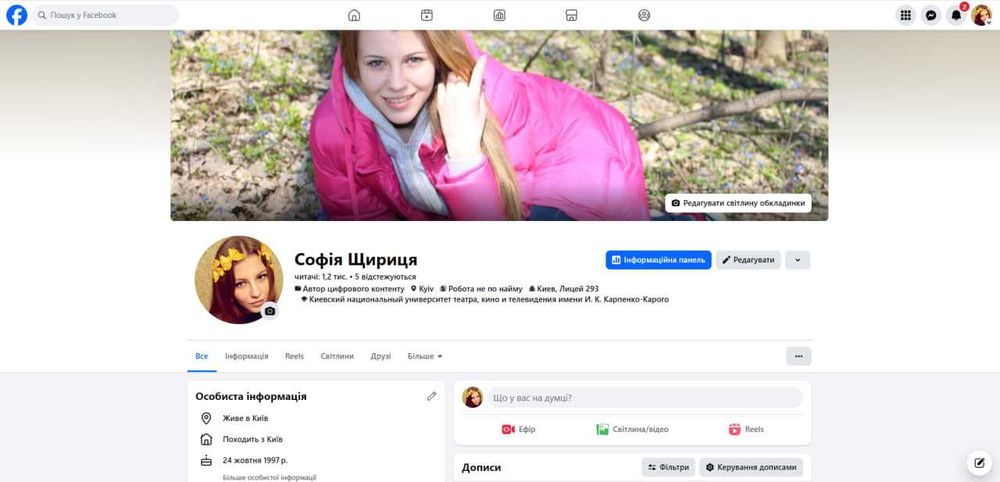Image resolution: width=1000 pixels, height=482 pixels.
Task: Open the Groups icon in top bar
Action: pos(644,15)
